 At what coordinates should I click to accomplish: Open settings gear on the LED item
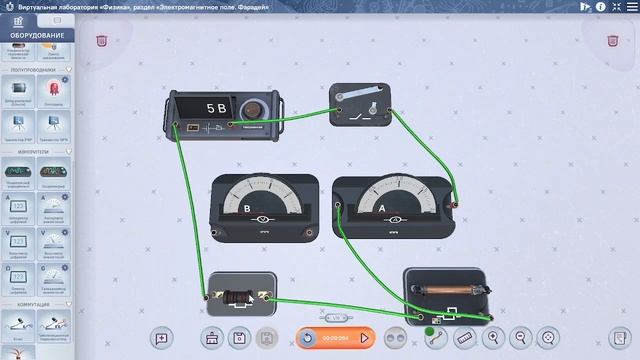[65, 80]
